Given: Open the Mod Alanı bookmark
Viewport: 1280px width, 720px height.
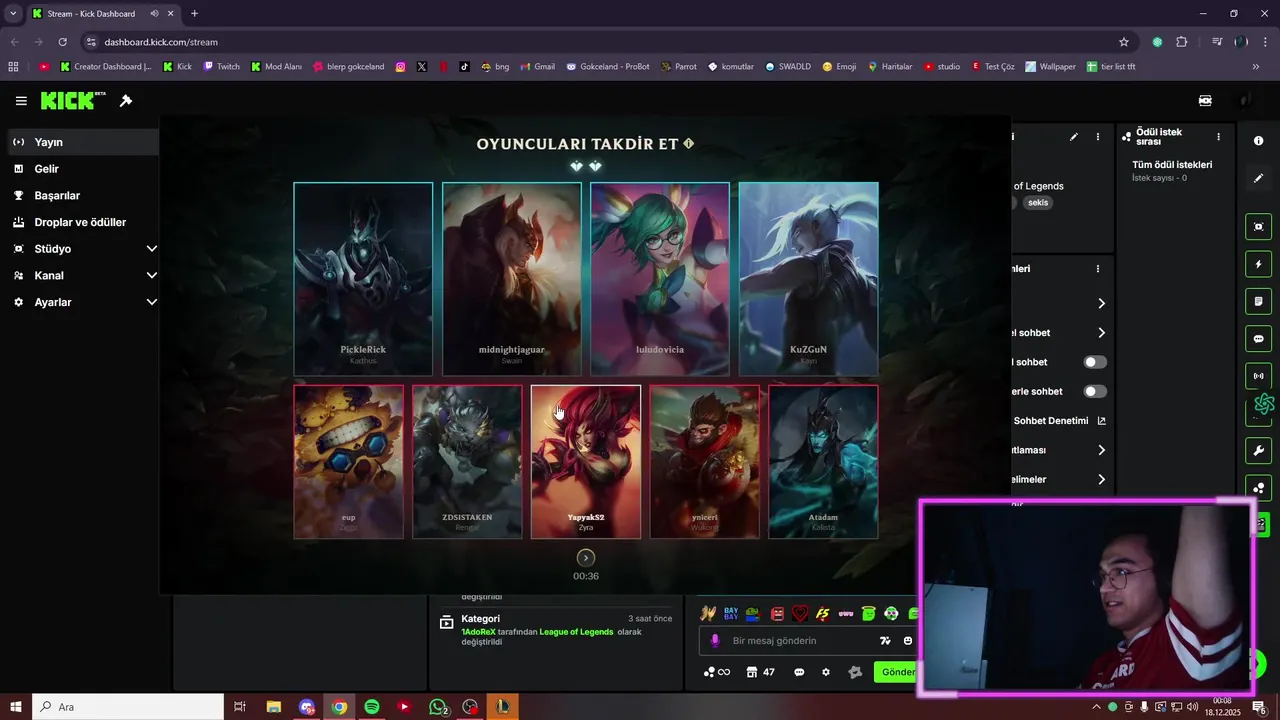Looking at the screenshot, I should point(276,67).
